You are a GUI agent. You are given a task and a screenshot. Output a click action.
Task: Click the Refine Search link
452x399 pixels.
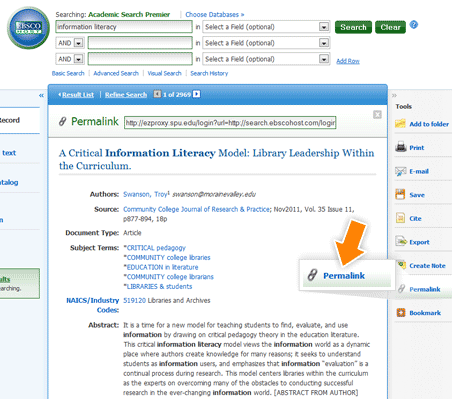click(x=126, y=95)
